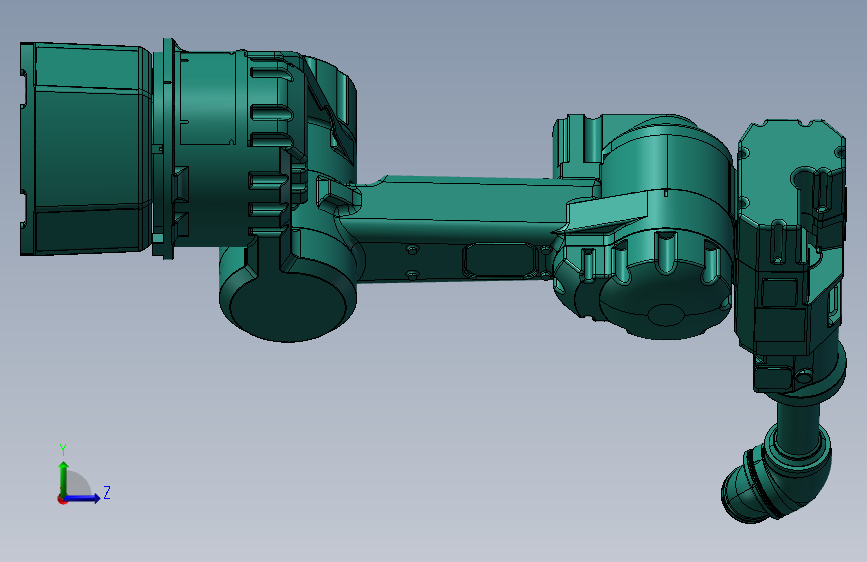The width and height of the screenshot is (867, 562).
Task: Click the large cylindrical base motor housing
Action: (86, 149)
